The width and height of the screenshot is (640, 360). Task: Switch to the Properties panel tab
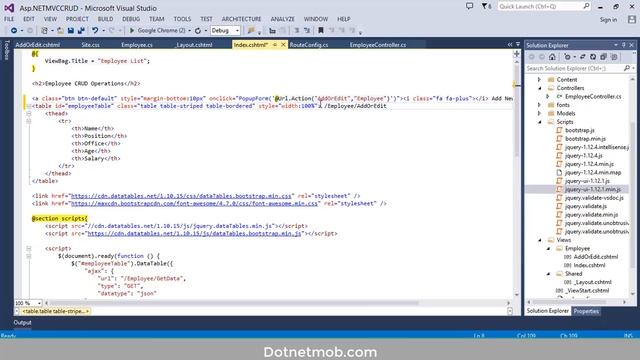pos(586,311)
